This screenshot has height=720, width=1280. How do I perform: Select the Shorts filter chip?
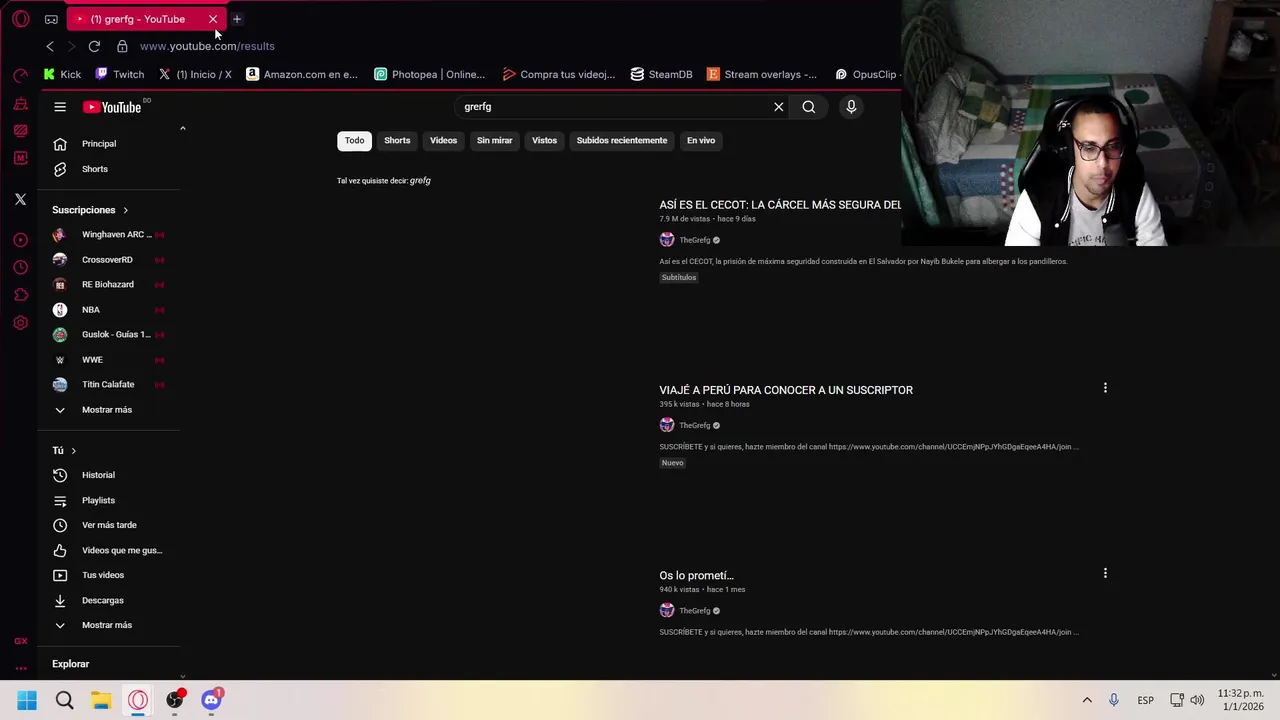point(397,141)
